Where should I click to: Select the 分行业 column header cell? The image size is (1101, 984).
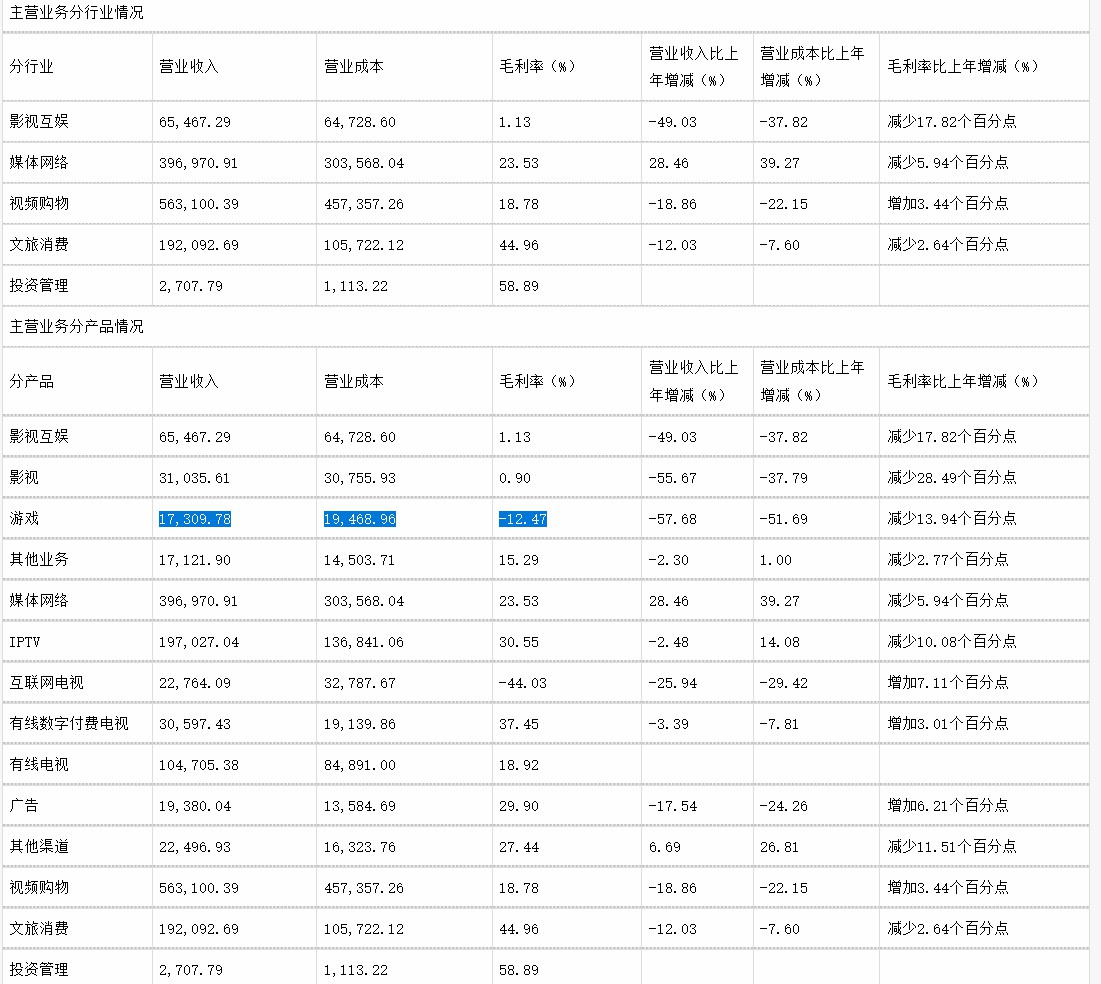32,67
